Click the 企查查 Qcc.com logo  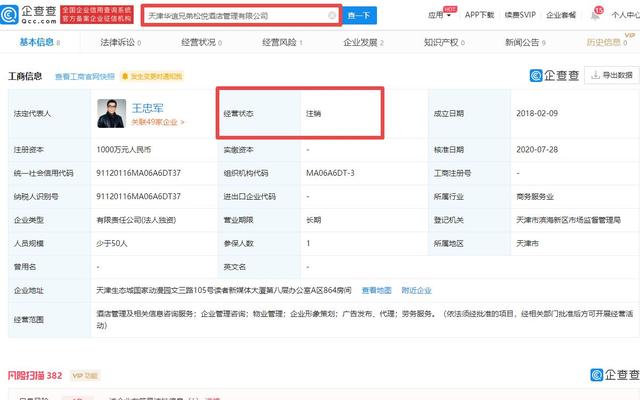29,15
